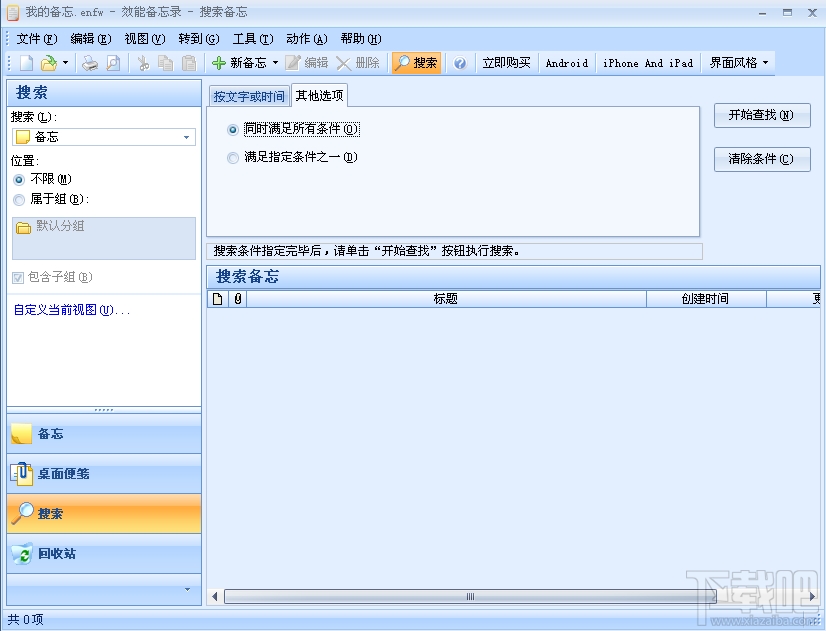826x631 pixels.
Task: Select the 其他选项 tab
Action: click(319, 95)
